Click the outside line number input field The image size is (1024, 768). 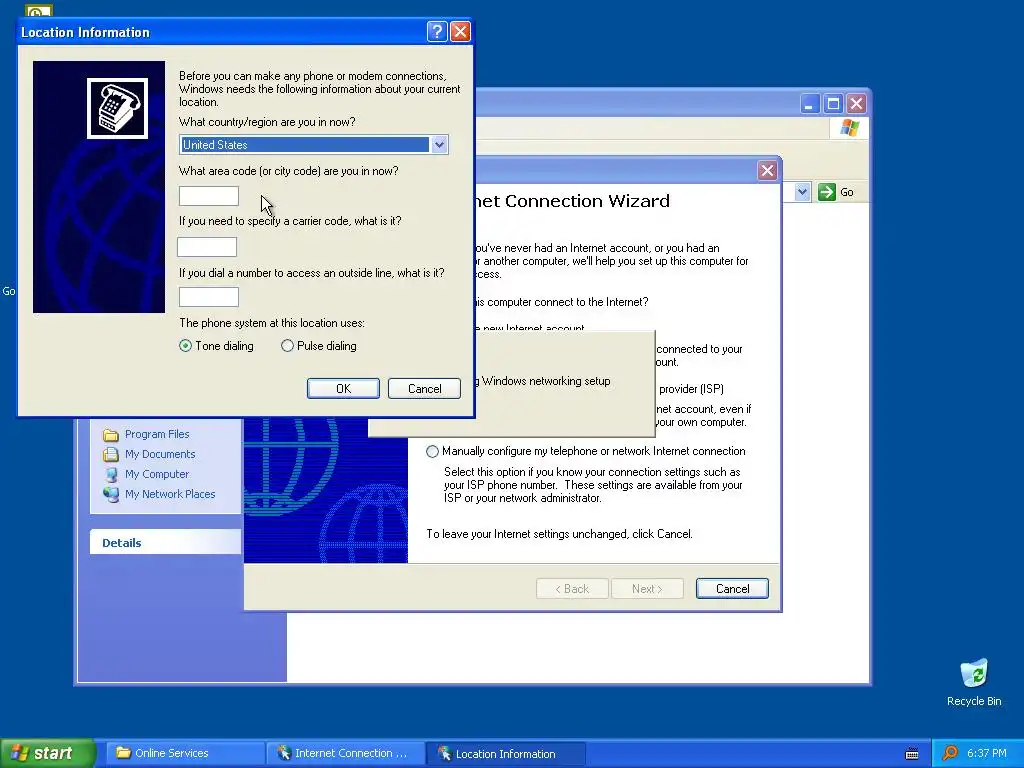pos(209,297)
